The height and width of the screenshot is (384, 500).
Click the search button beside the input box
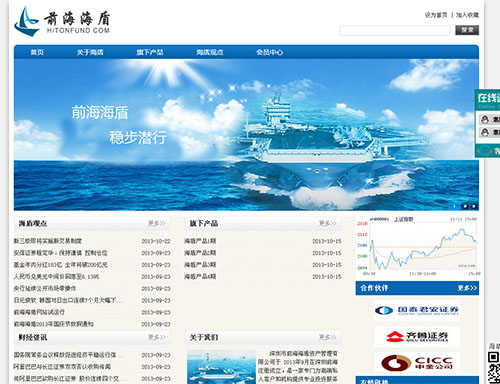(467, 30)
